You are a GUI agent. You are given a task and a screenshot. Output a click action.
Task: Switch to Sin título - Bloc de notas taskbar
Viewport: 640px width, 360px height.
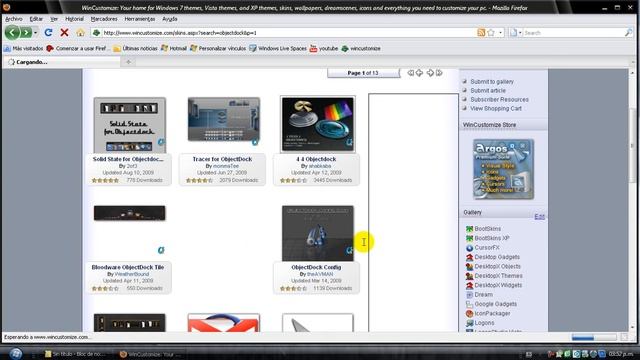coord(75,354)
